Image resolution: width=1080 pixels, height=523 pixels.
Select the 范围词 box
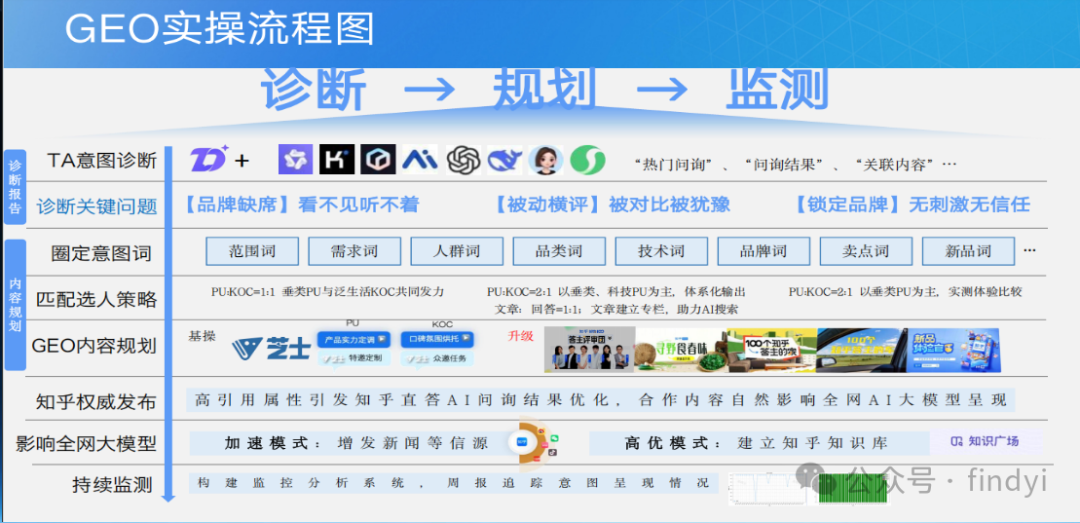(252, 252)
